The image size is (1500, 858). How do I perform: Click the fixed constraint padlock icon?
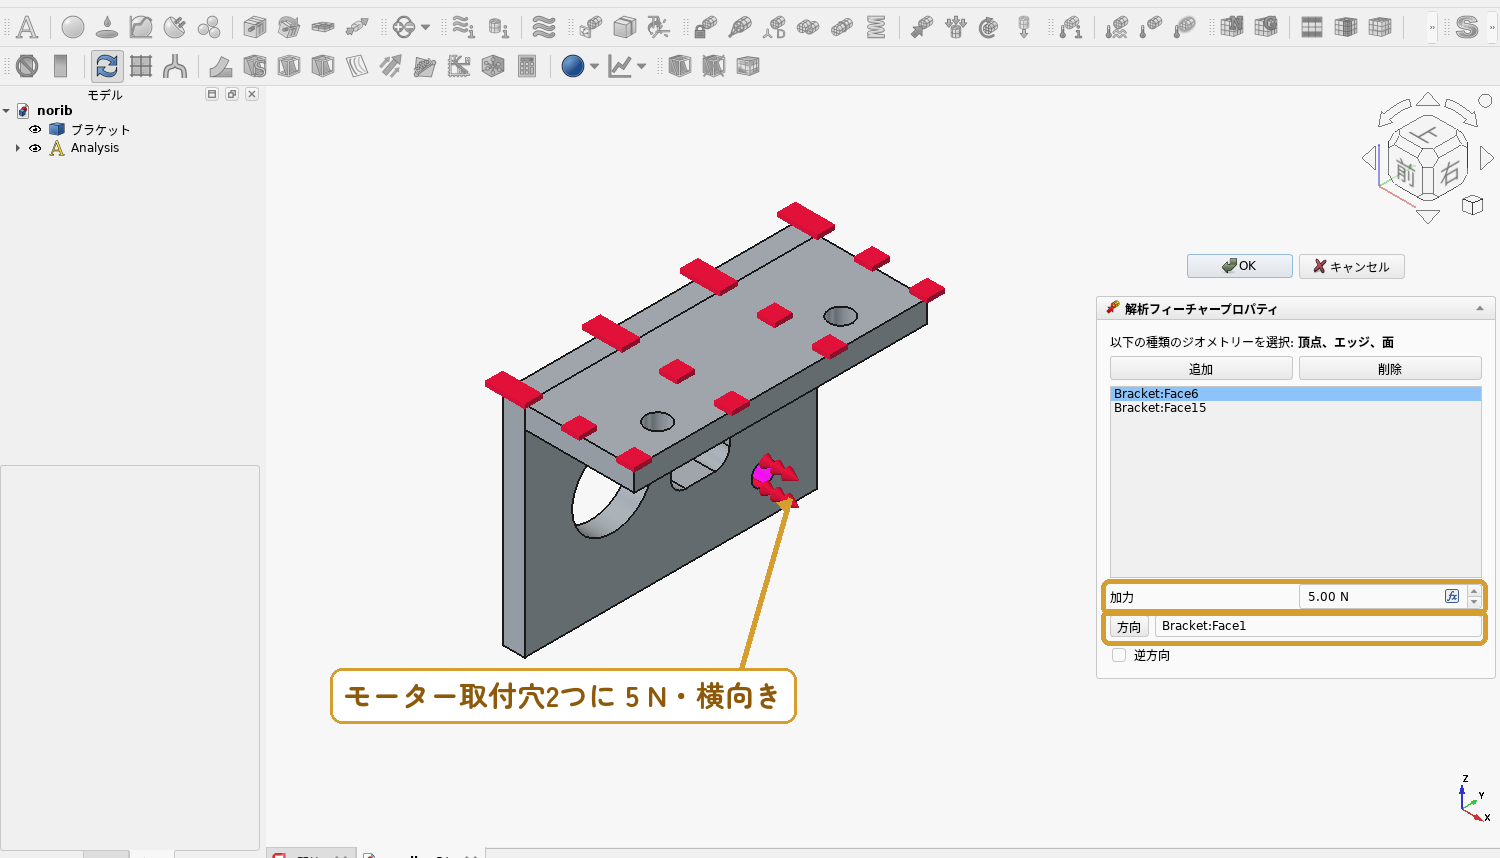point(705,27)
